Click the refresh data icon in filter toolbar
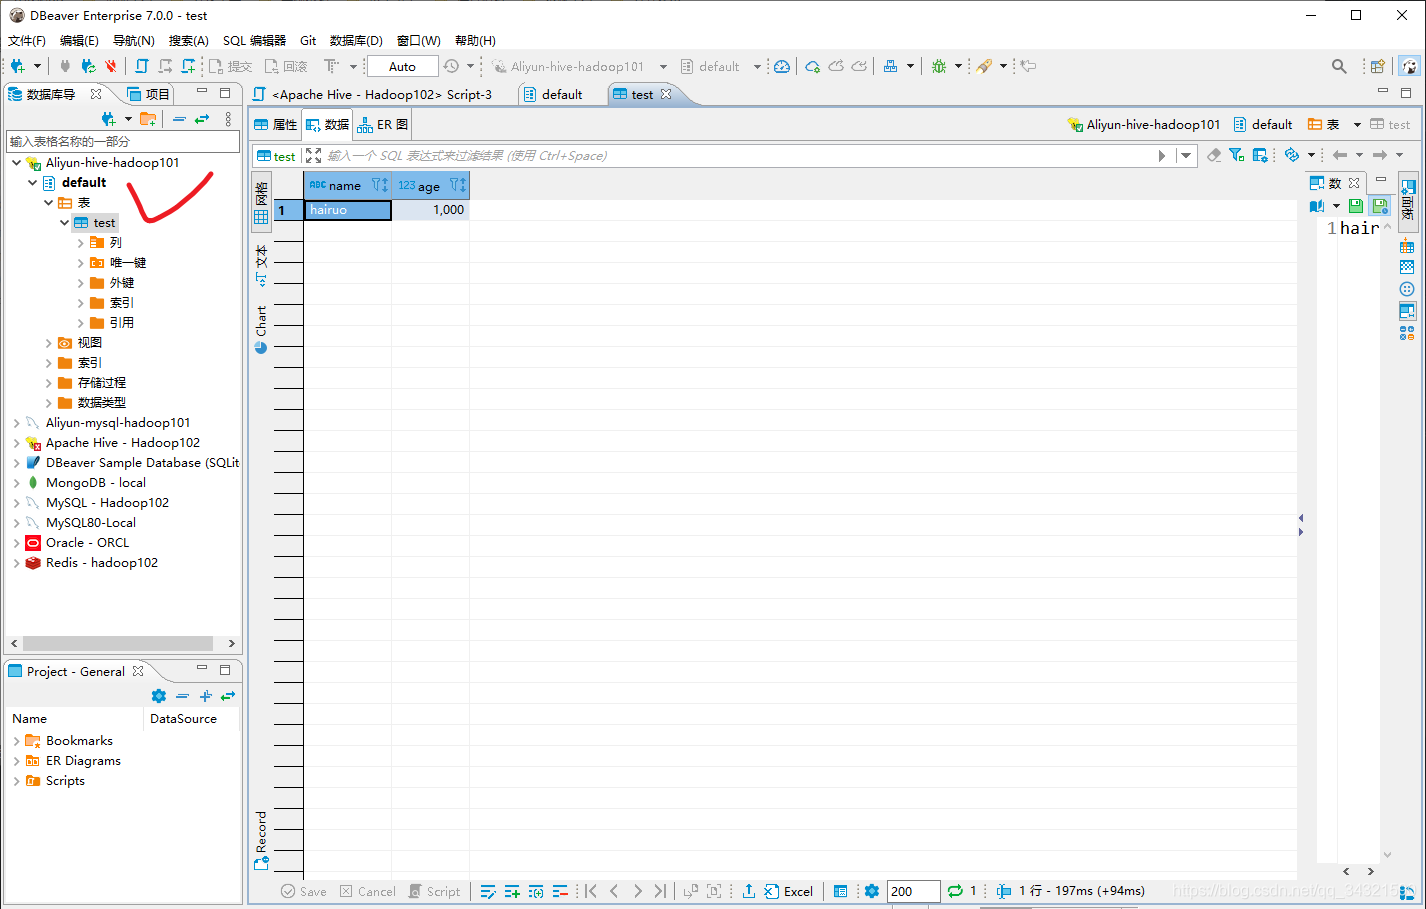This screenshot has height=909, width=1426. click(1292, 155)
